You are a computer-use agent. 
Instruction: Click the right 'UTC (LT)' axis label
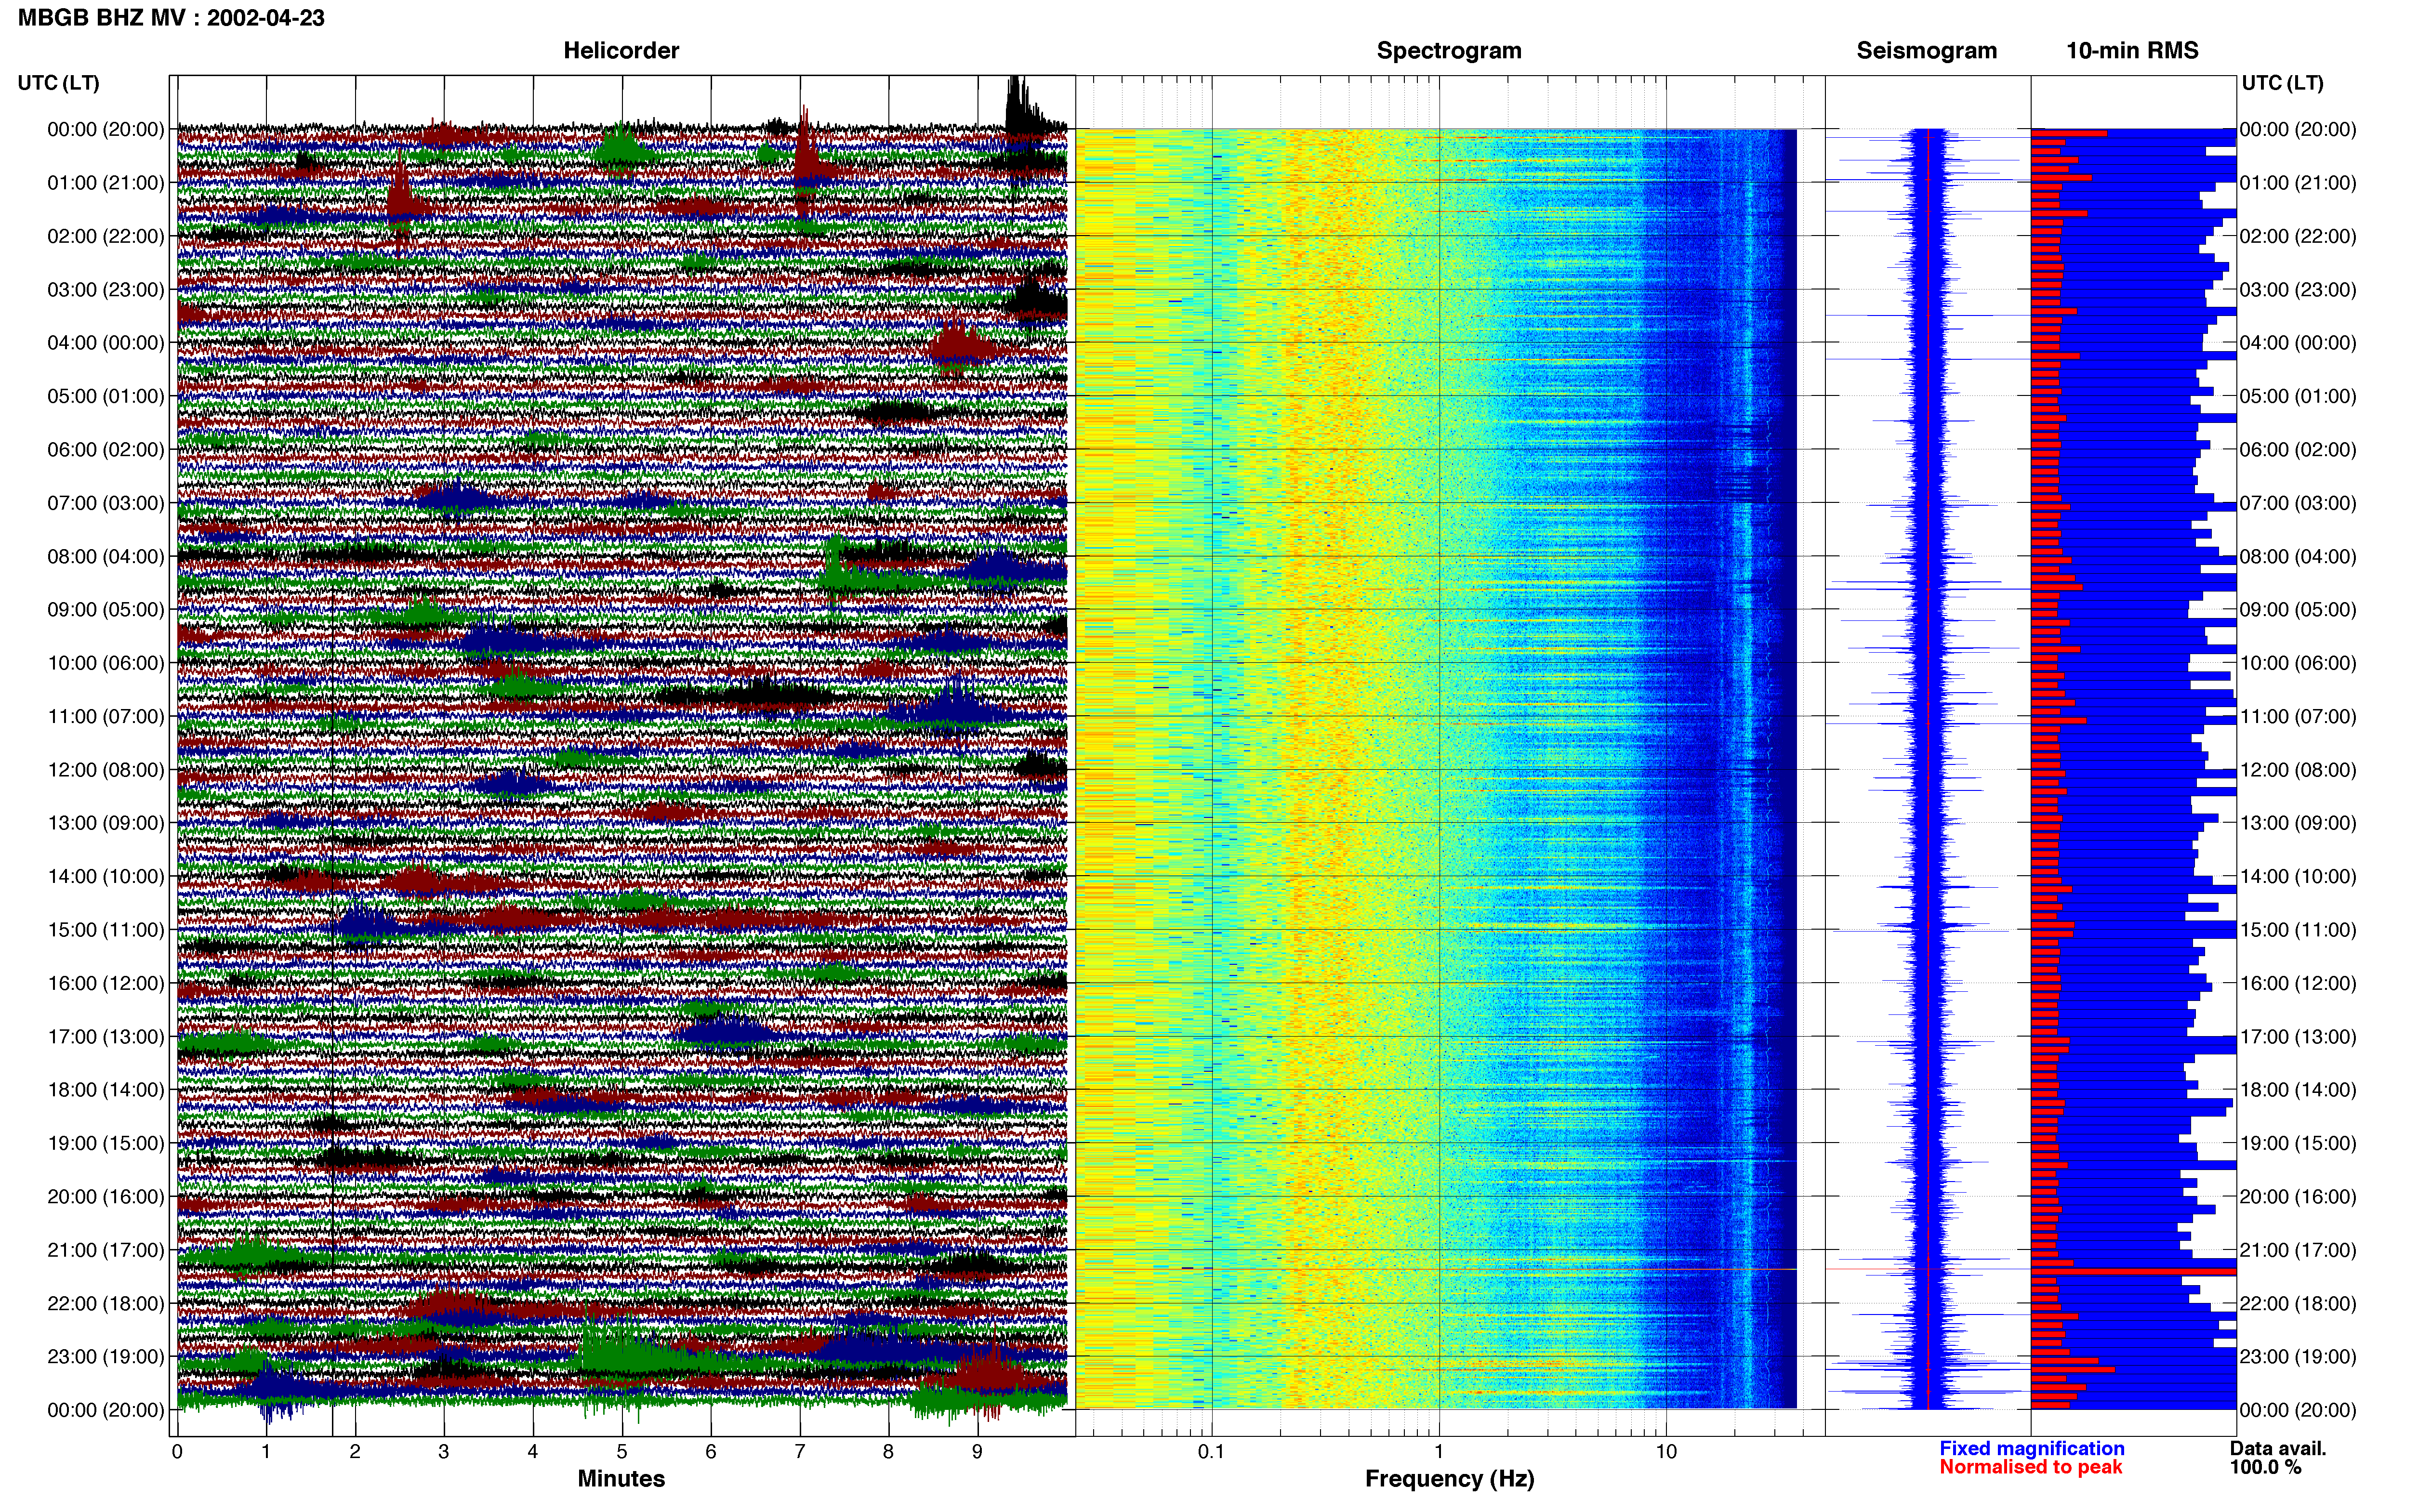click(2282, 83)
